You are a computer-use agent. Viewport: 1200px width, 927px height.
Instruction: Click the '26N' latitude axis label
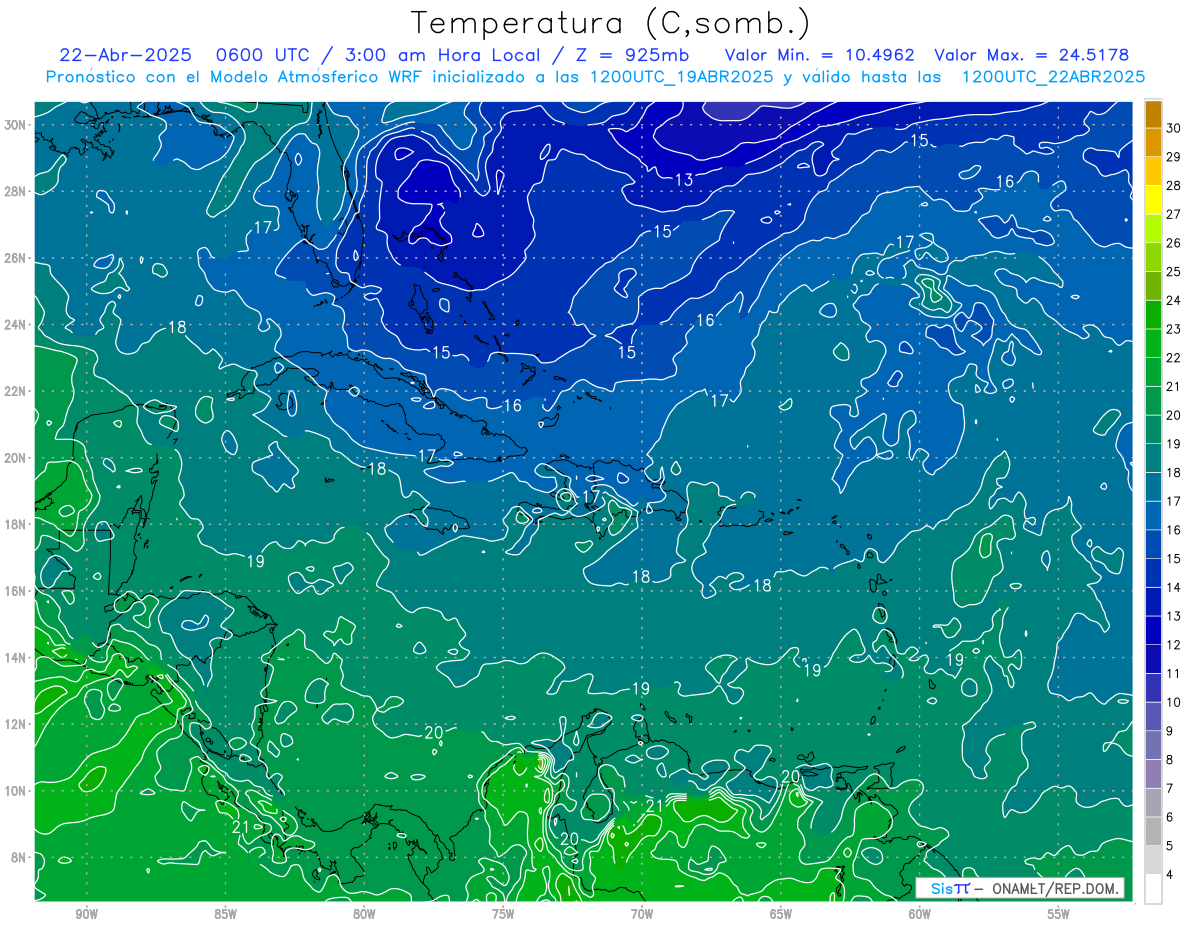17,258
